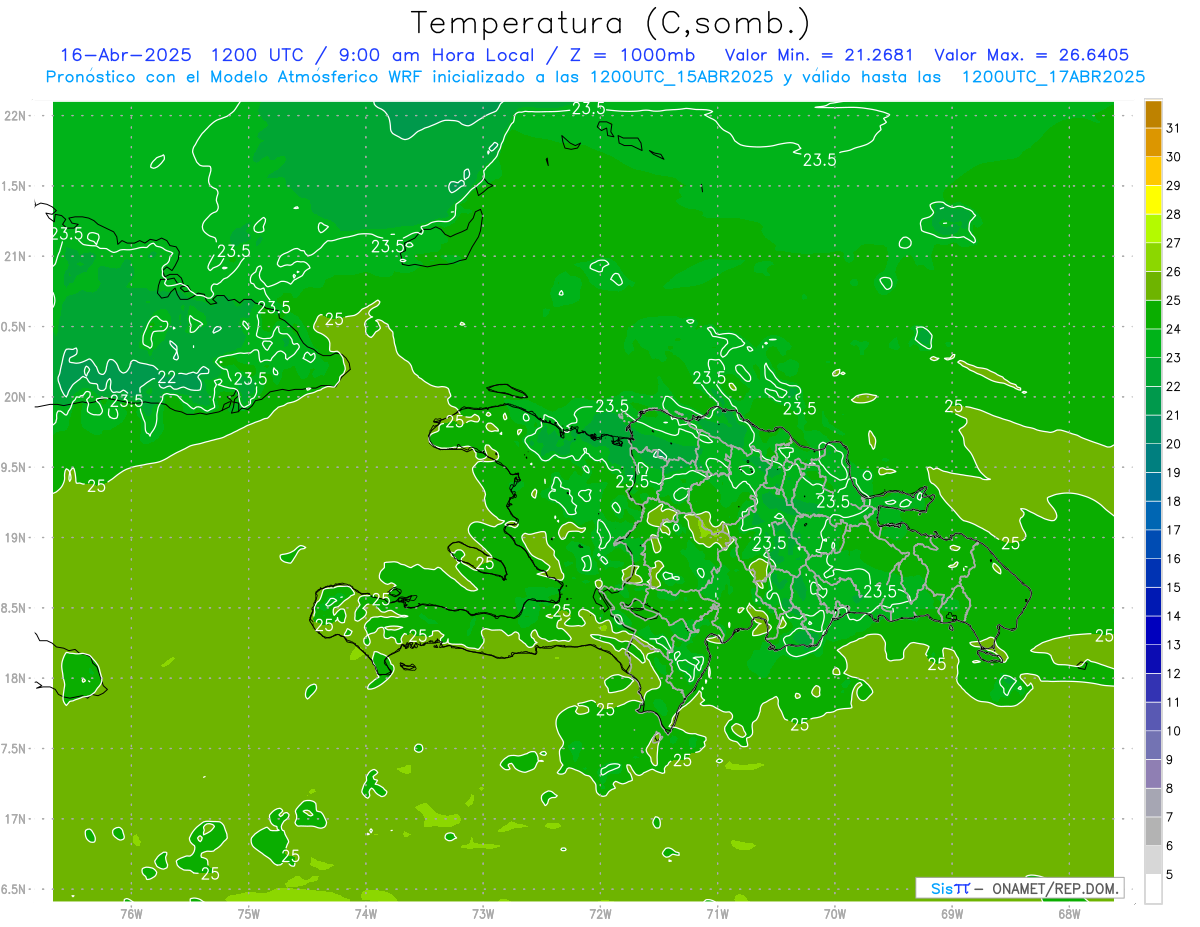
Task: Click the "17N" latitude axis label
Action: pos(15,819)
